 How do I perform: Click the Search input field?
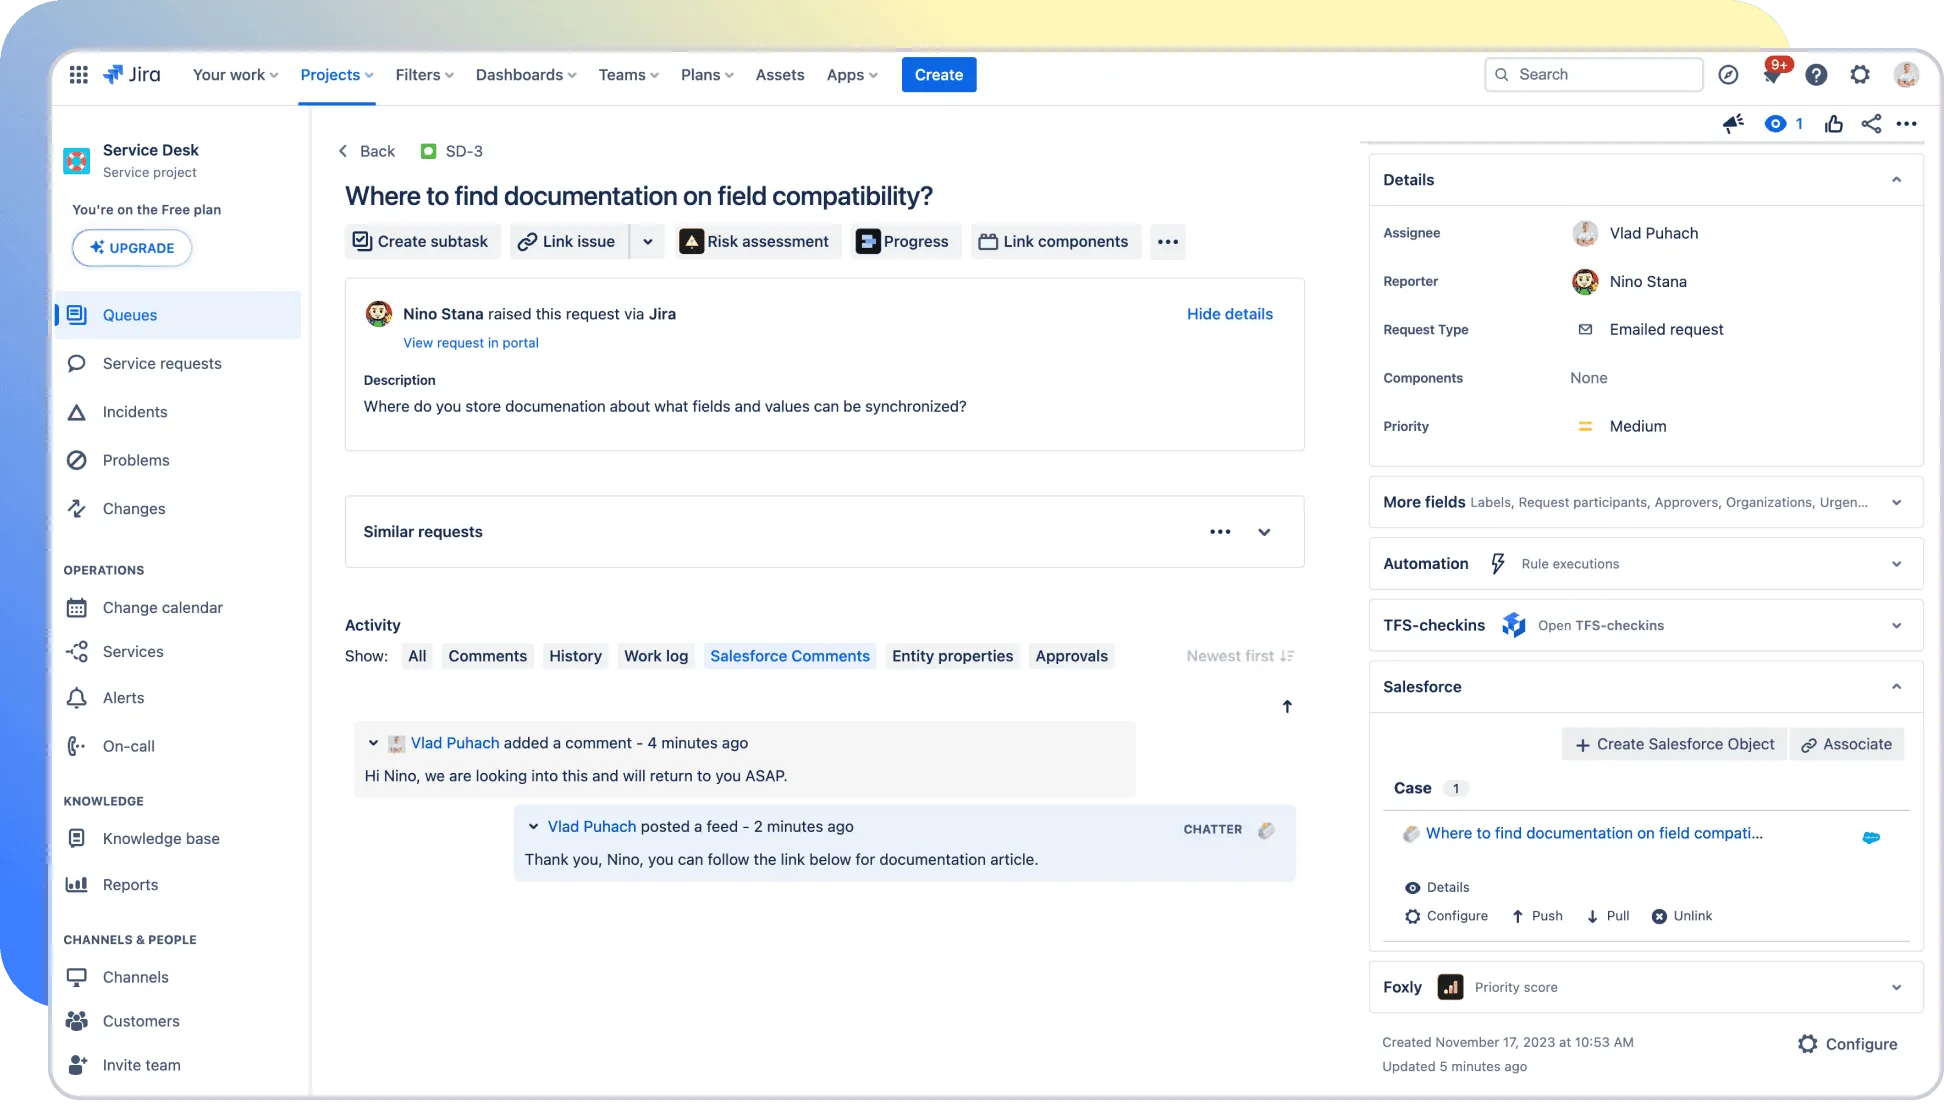coord(1600,75)
